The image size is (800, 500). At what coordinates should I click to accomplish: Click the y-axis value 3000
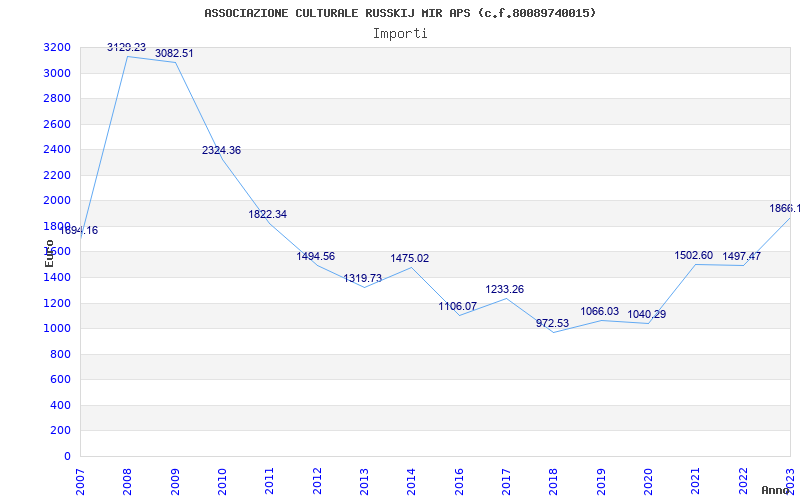click(57, 73)
